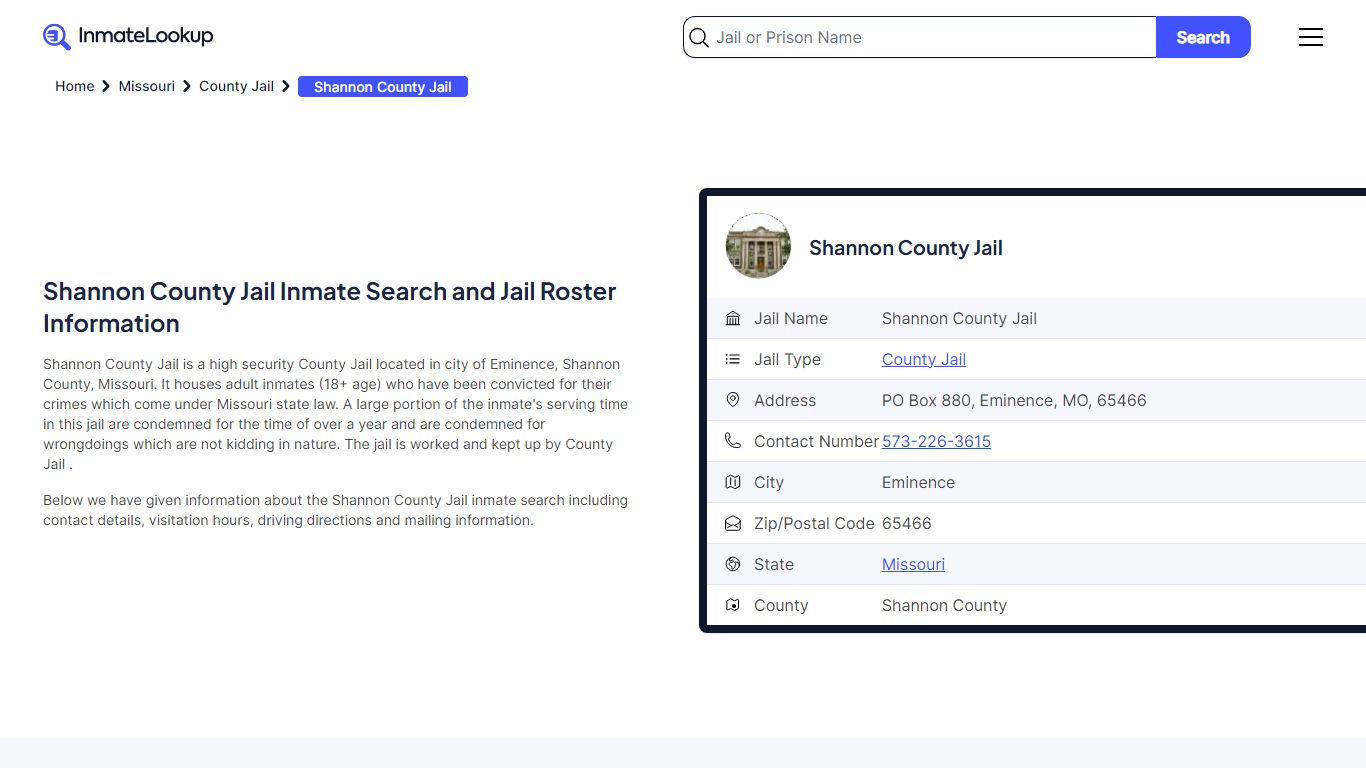Open the hamburger menu

coord(1310,37)
